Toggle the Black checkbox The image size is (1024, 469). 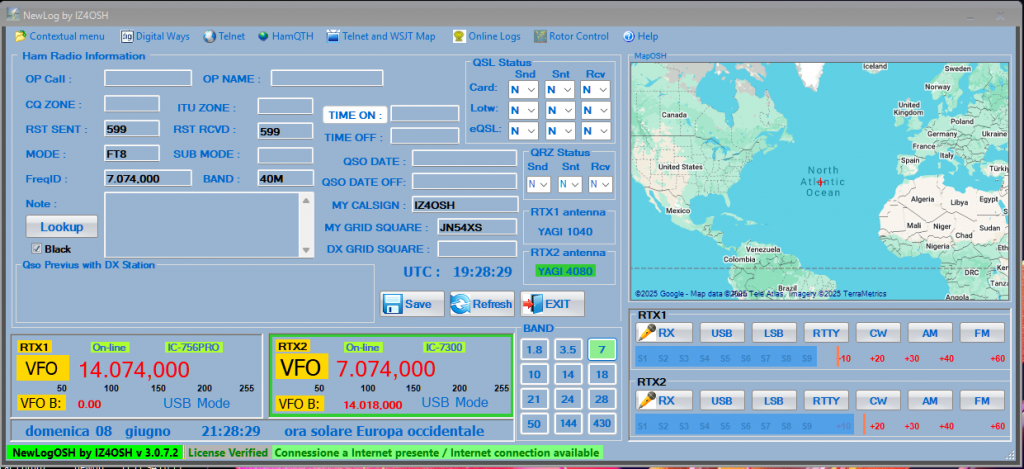(x=37, y=248)
